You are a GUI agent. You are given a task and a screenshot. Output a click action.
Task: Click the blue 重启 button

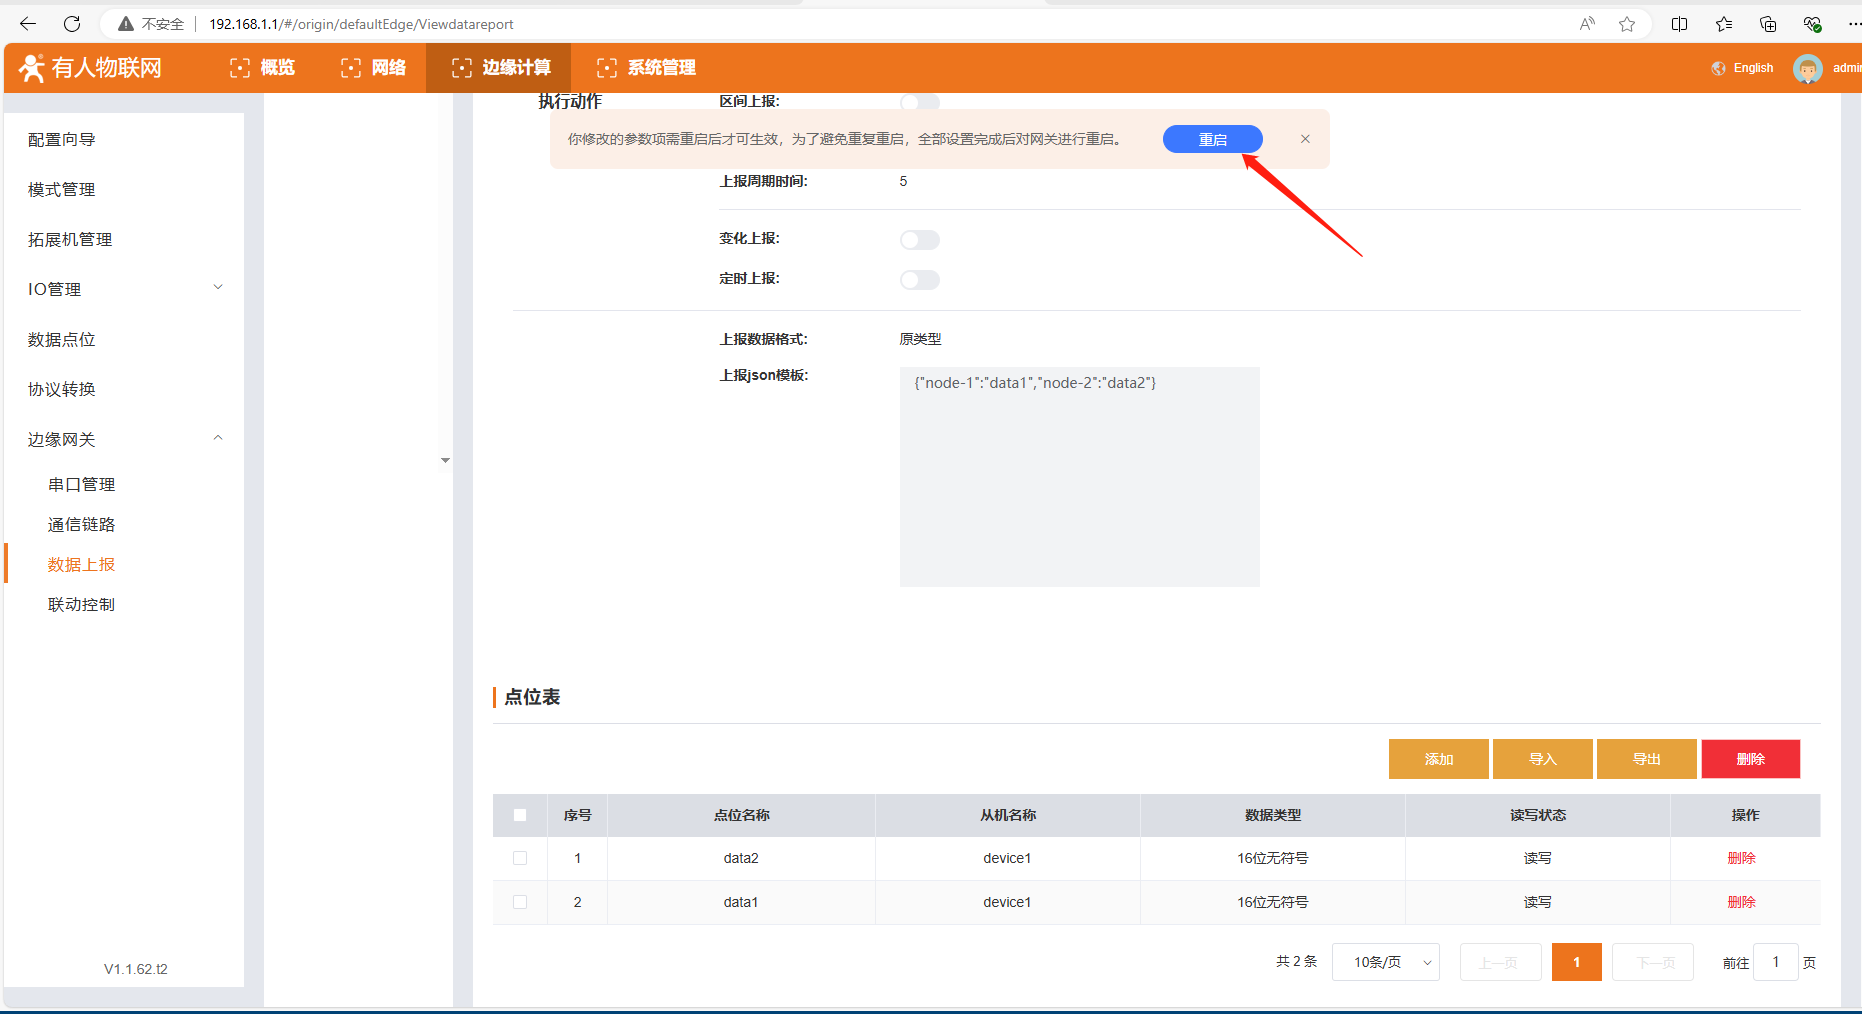[1212, 140]
